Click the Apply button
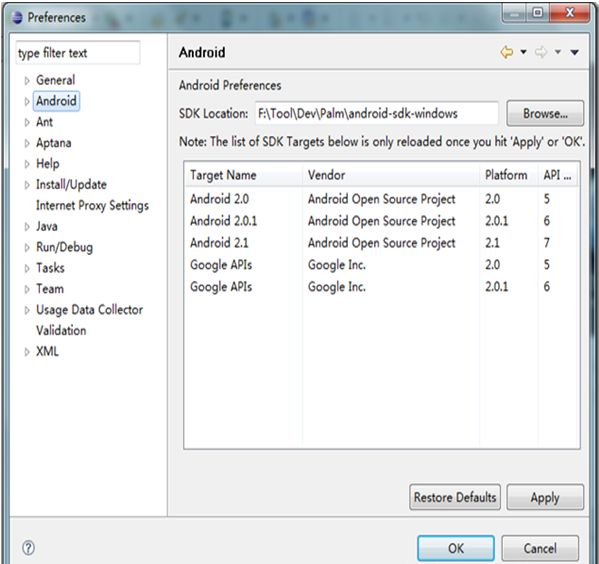 point(545,497)
